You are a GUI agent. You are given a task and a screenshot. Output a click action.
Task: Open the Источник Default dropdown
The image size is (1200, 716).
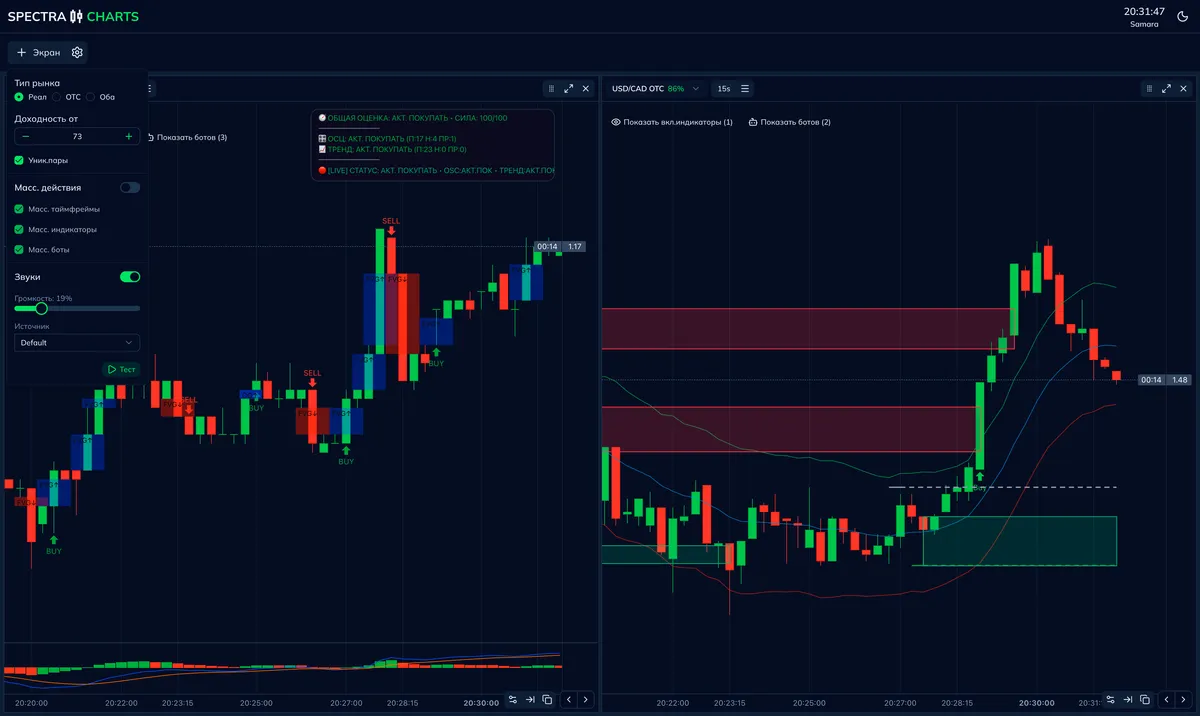click(x=77, y=342)
